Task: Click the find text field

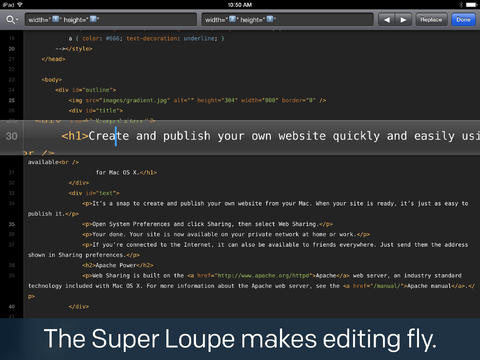Action: 111,20
